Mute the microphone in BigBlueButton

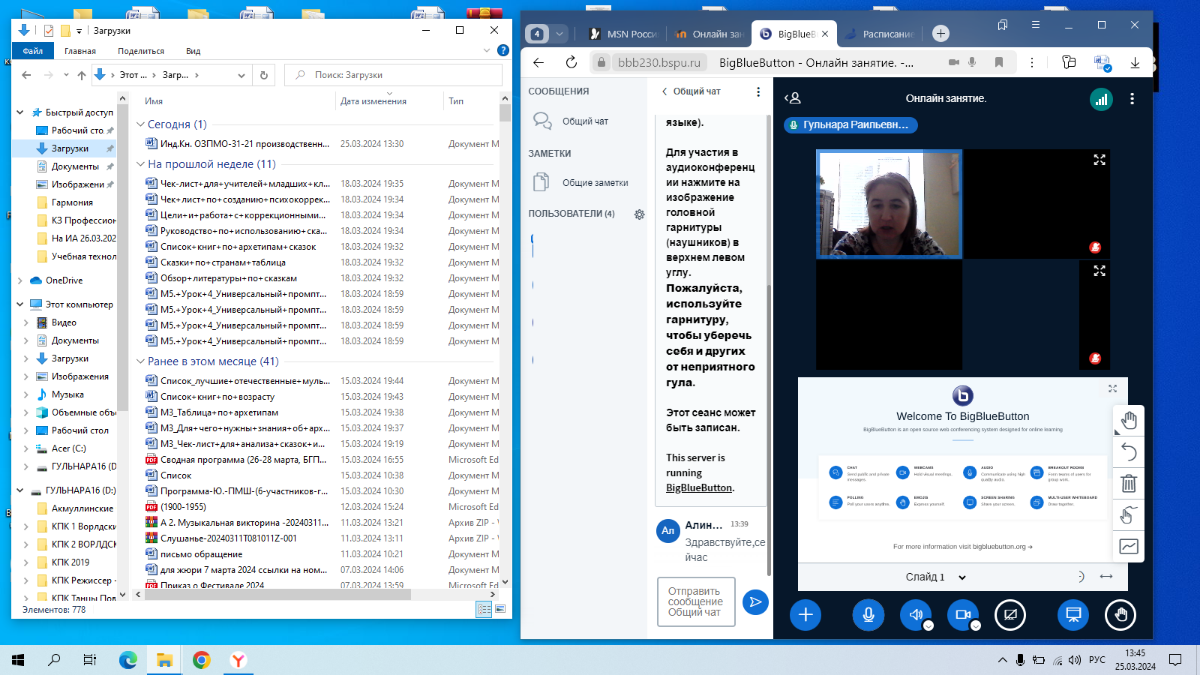point(868,615)
